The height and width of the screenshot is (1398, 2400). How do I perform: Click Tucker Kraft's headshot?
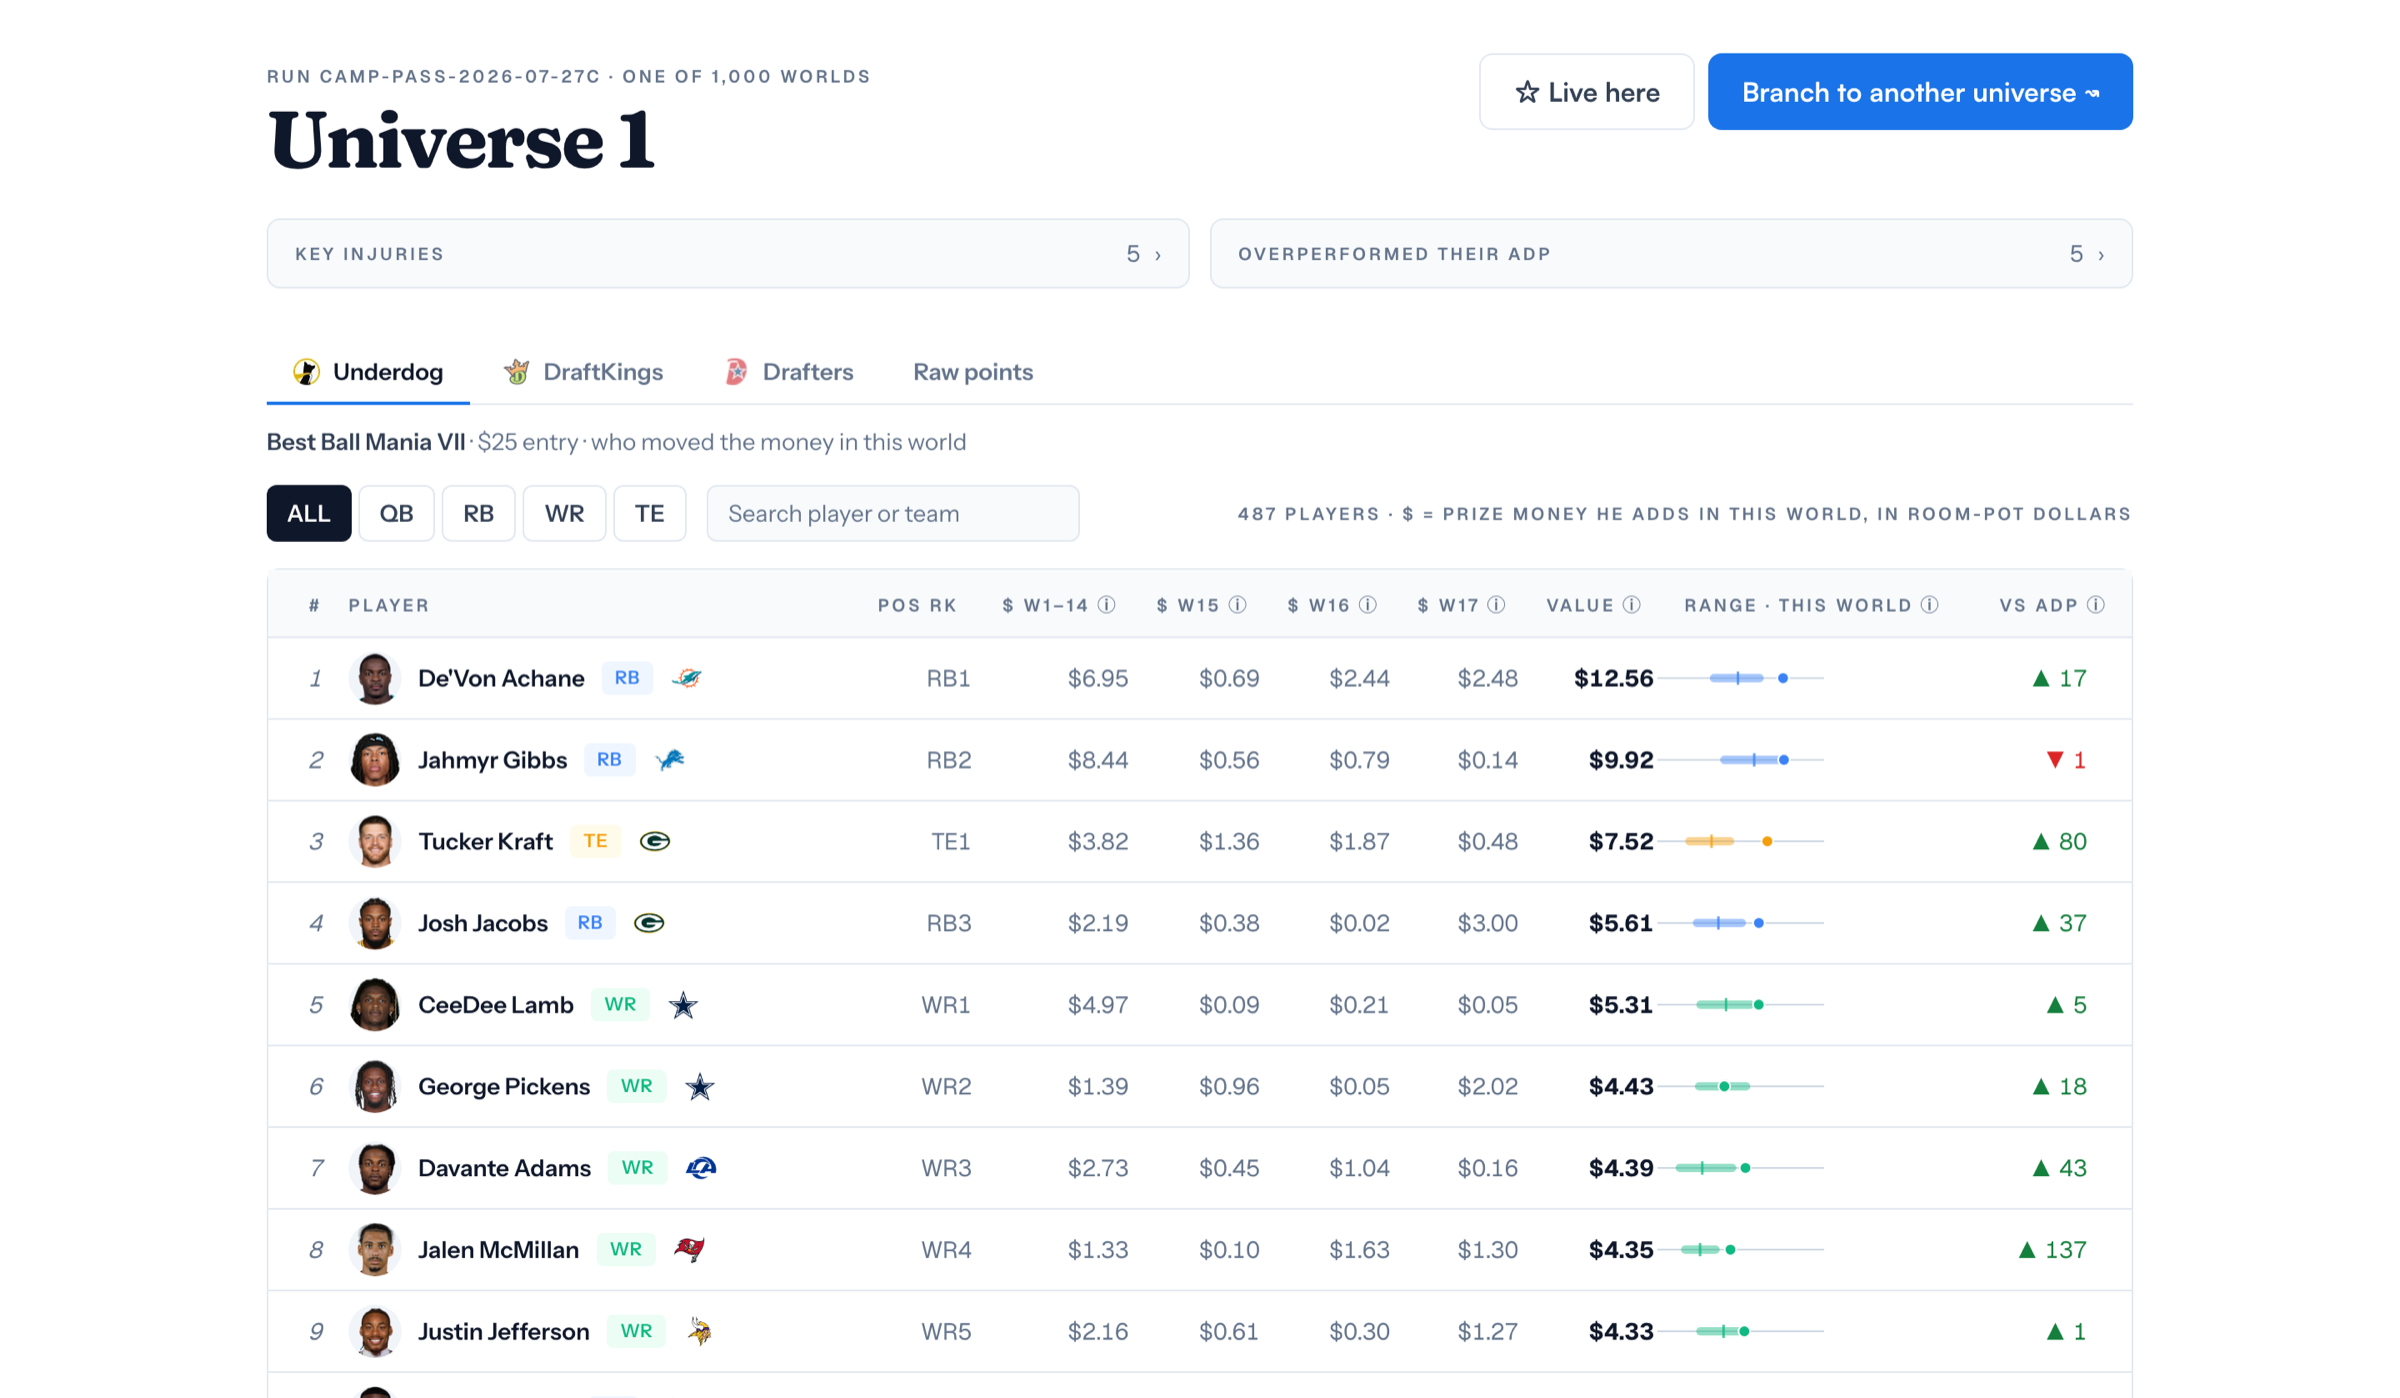tap(375, 842)
